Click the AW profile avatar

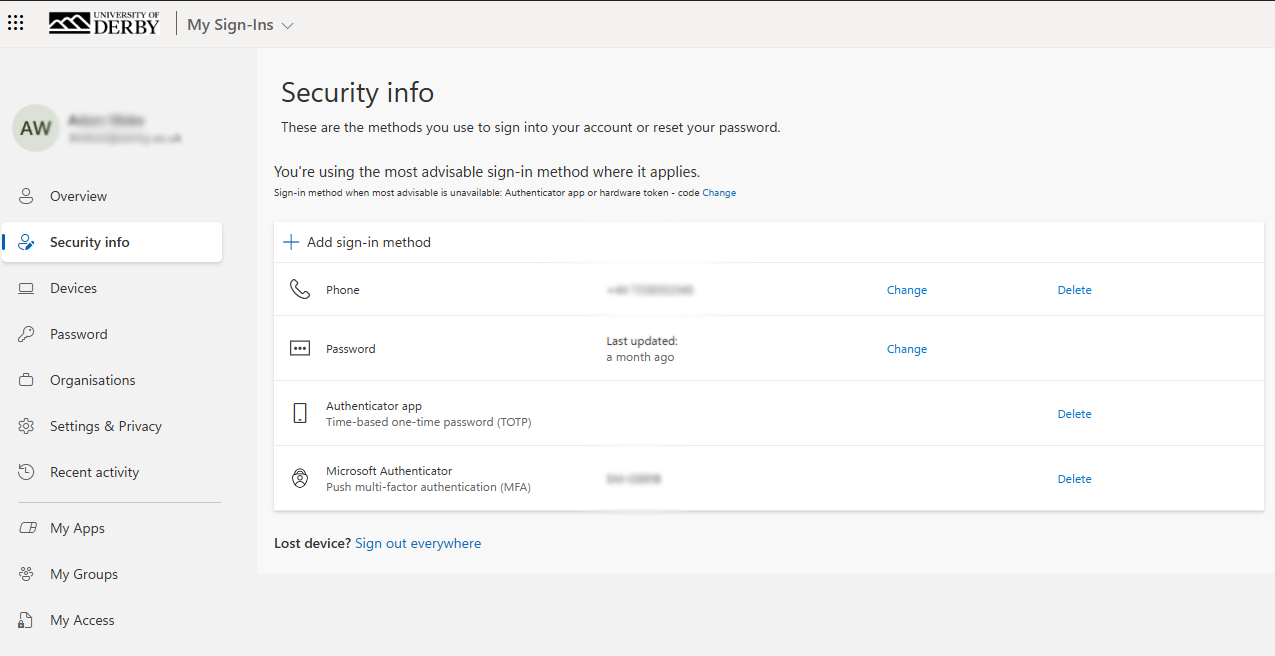(x=35, y=128)
